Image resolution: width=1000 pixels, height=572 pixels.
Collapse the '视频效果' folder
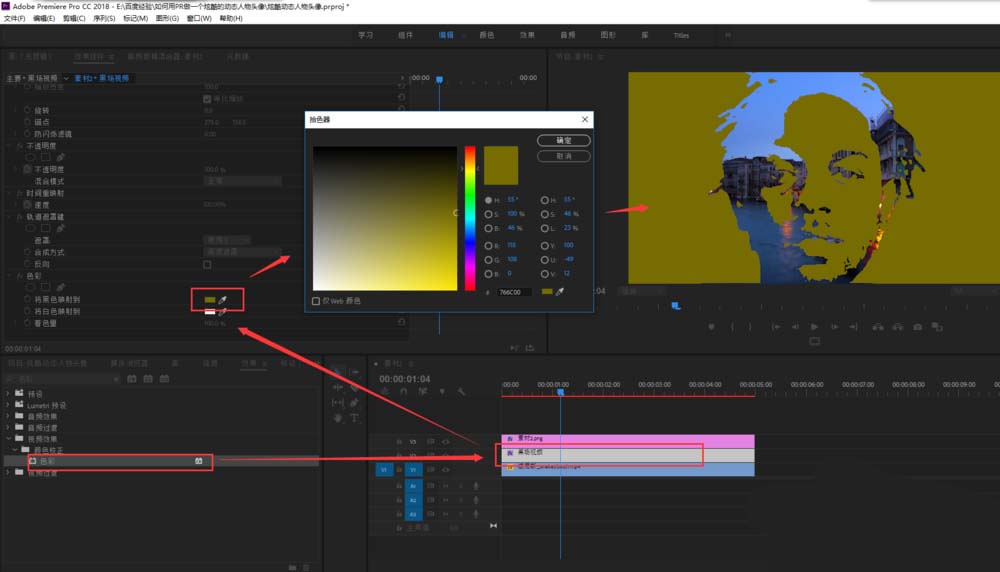point(8,438)
